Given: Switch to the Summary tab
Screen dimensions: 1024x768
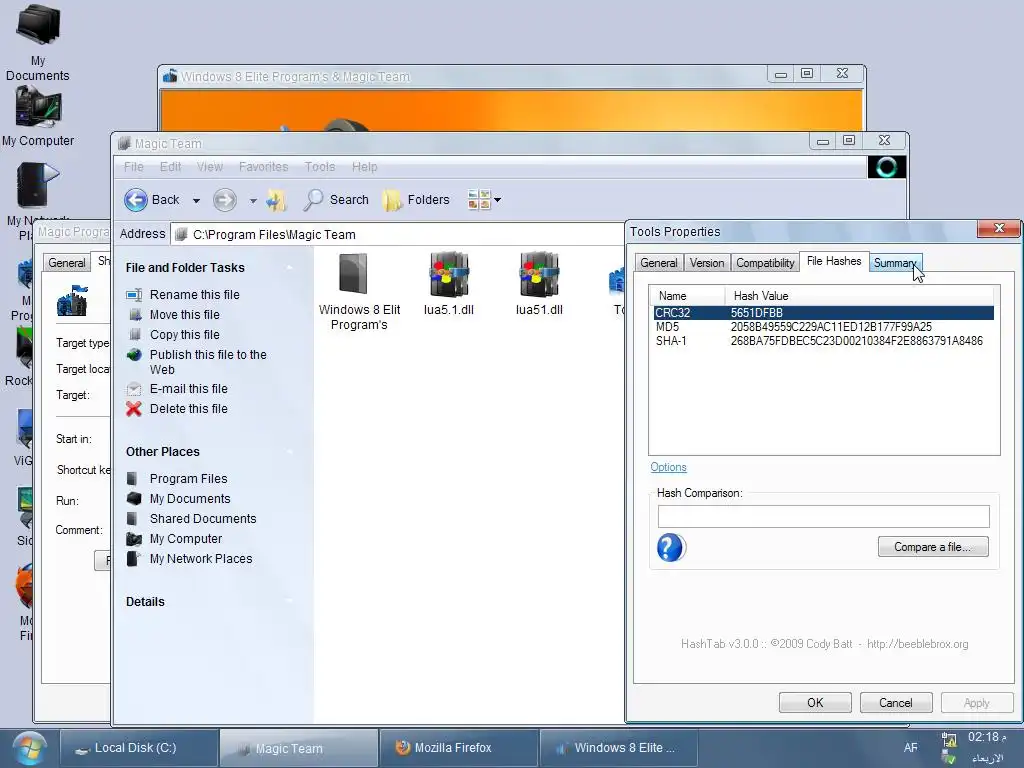Looking at the screenshot, I should 895,263.
